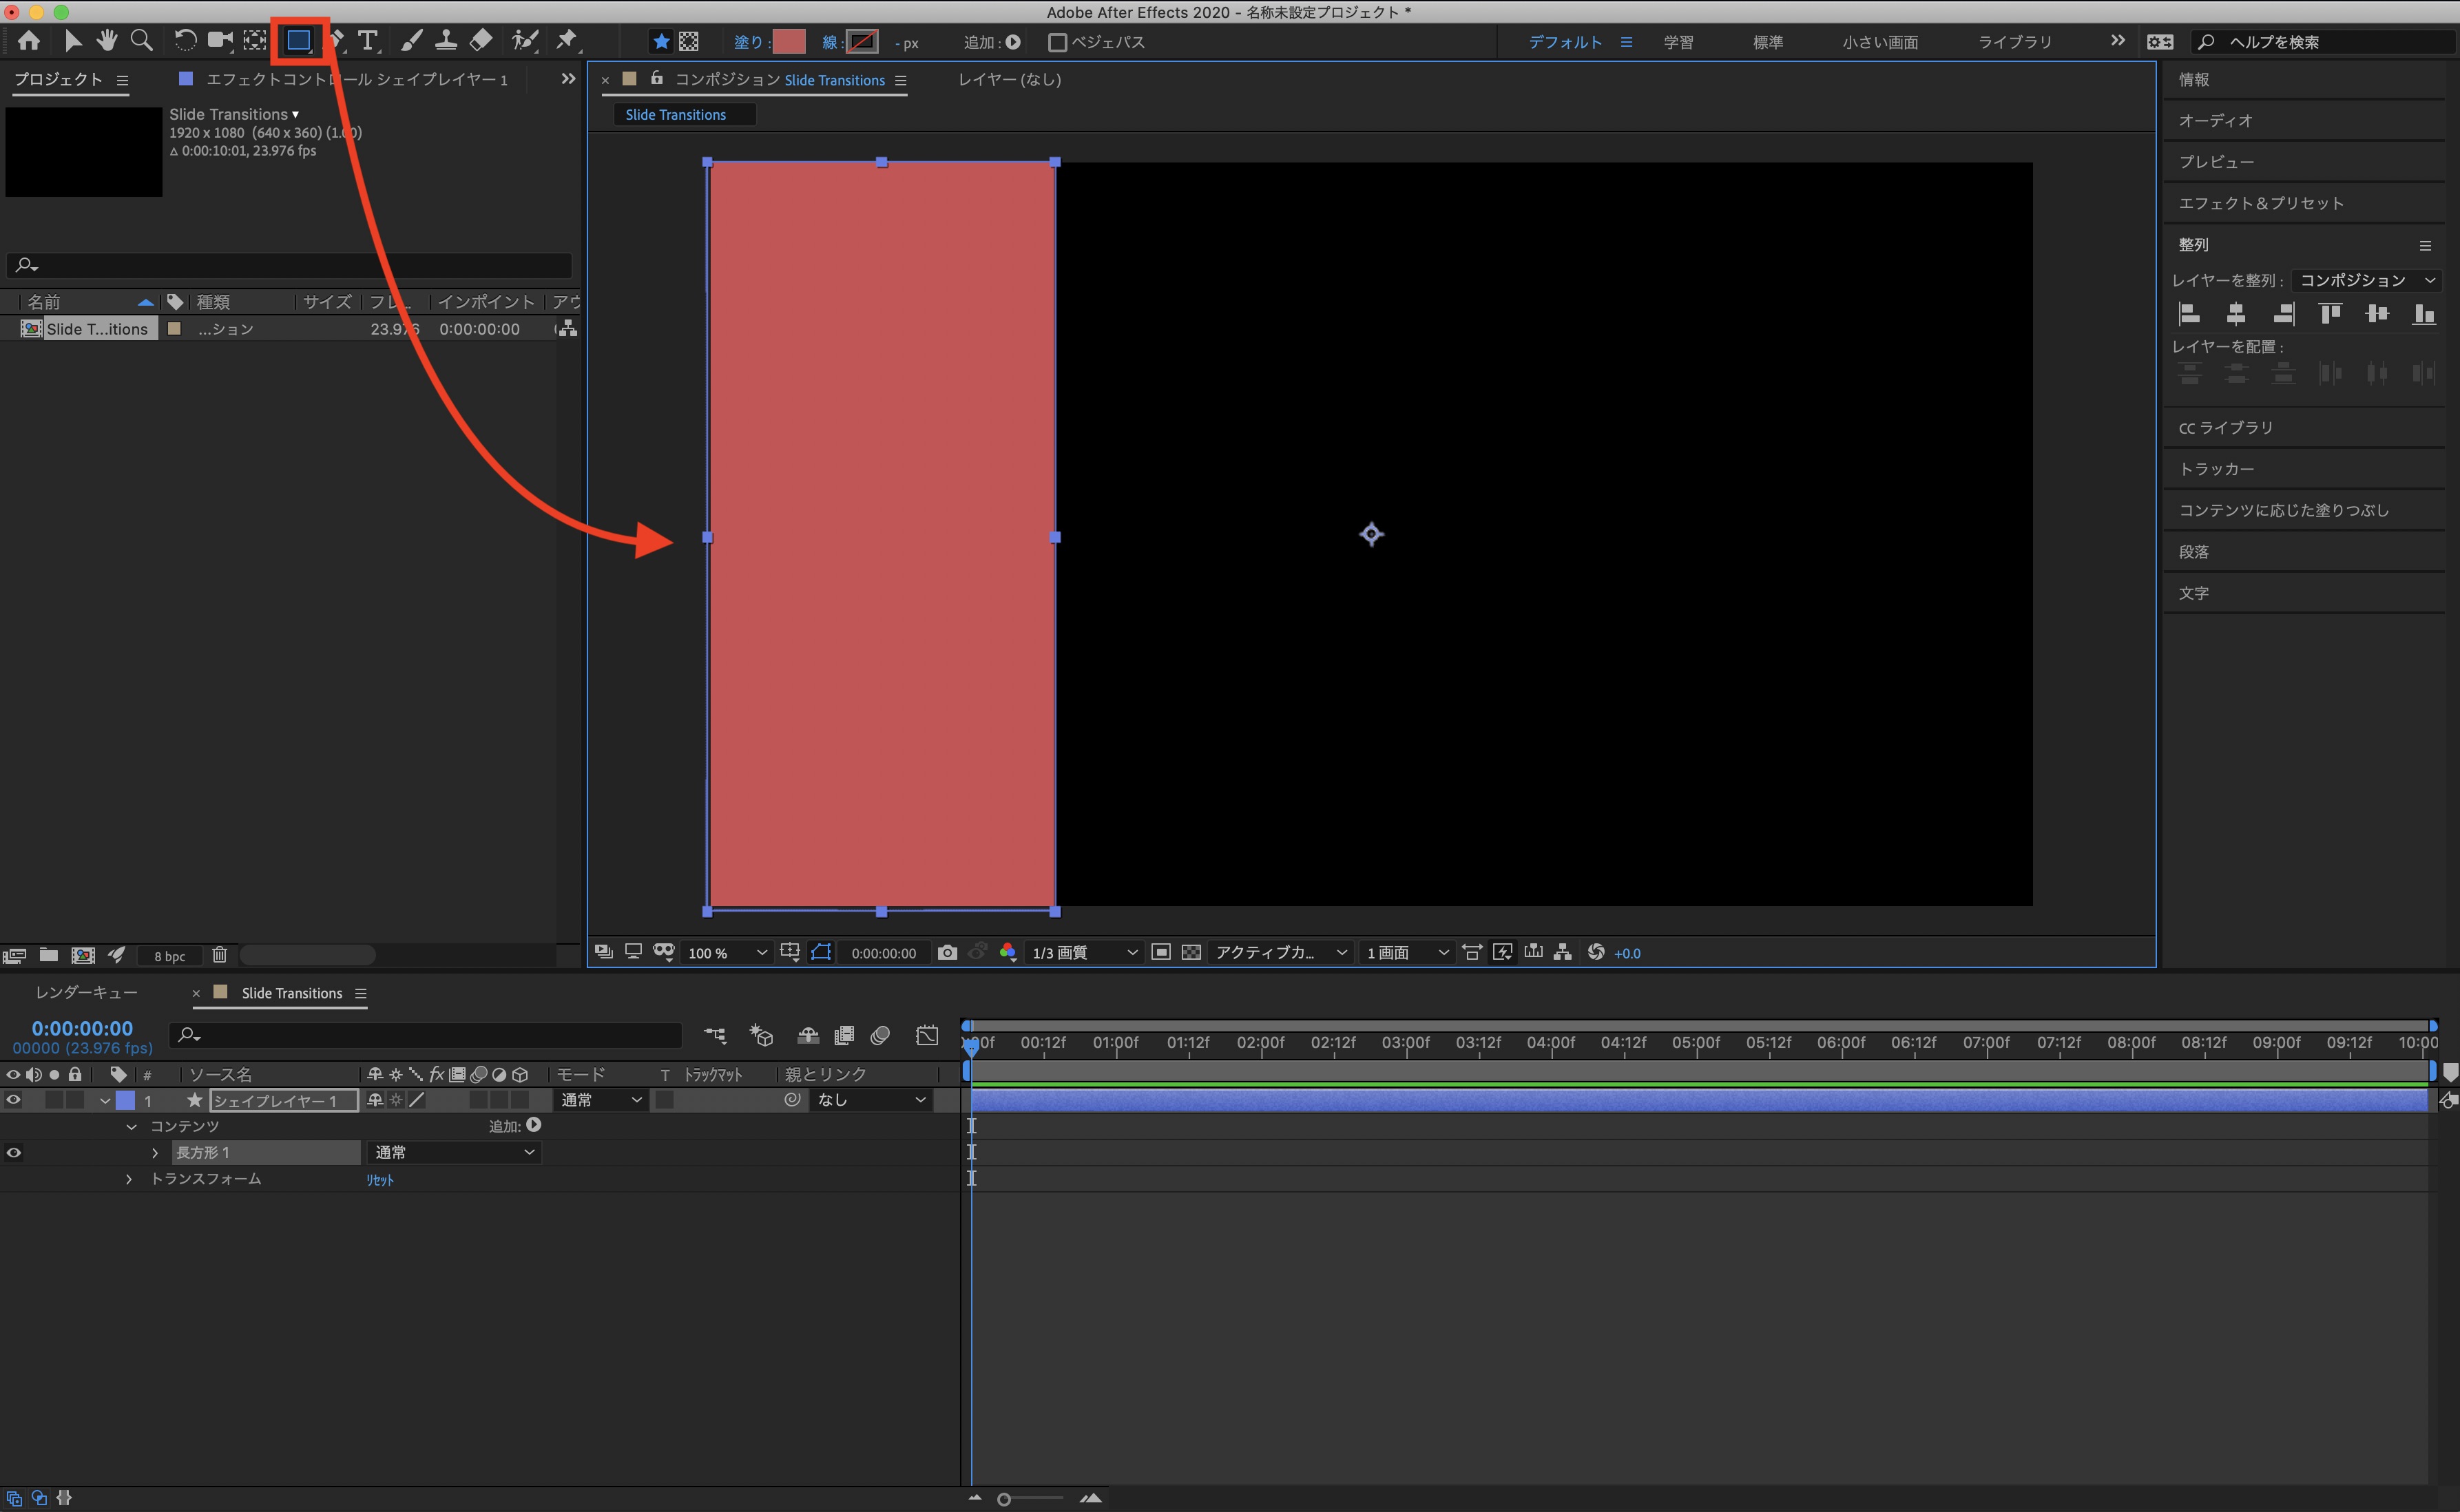Viewport: 2460px width, 1512px height.
Task: Take snapshot with camera icon
Action: click(x=947, y=952)
